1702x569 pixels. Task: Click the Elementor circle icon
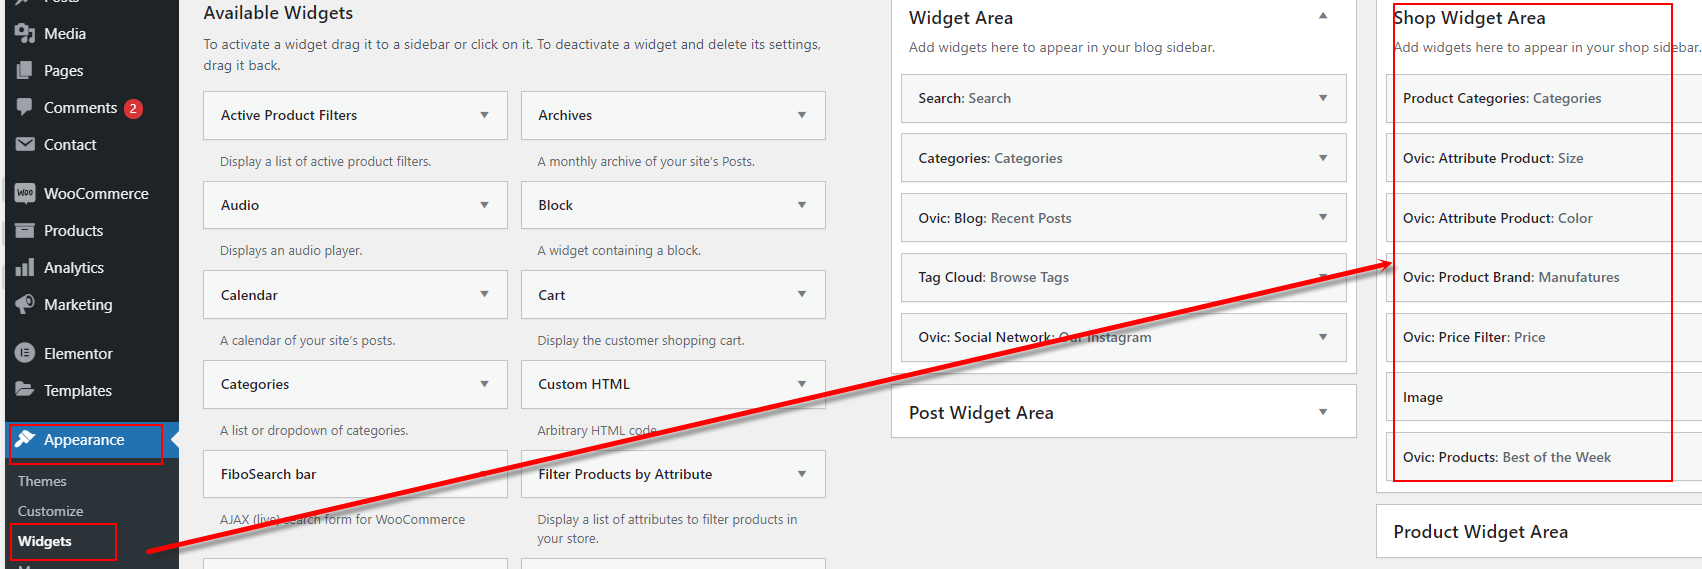point(25,353)
